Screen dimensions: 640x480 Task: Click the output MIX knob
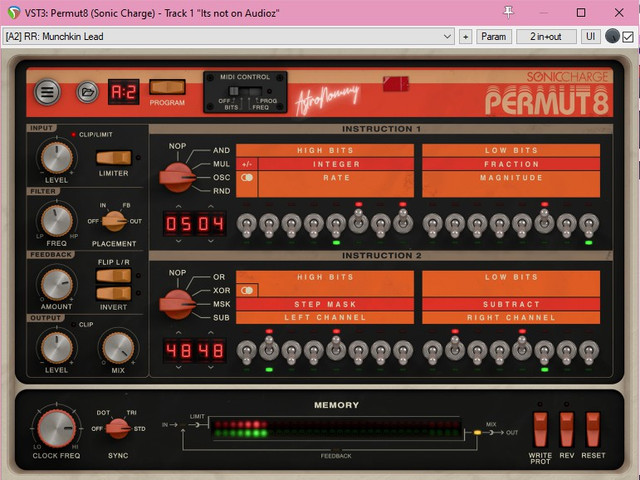click(x=118, y=348)
